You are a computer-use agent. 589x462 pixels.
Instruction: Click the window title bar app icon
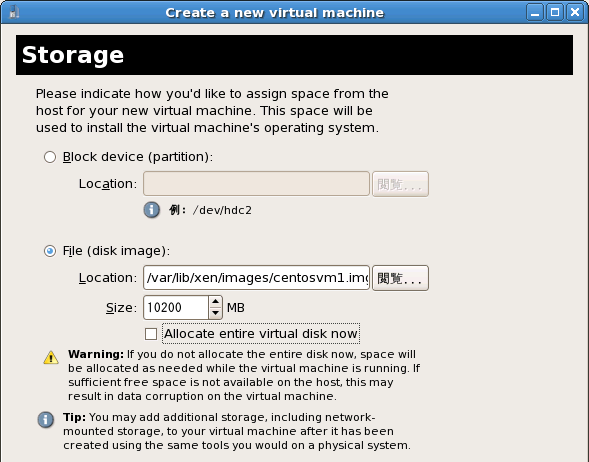[14, 13]
